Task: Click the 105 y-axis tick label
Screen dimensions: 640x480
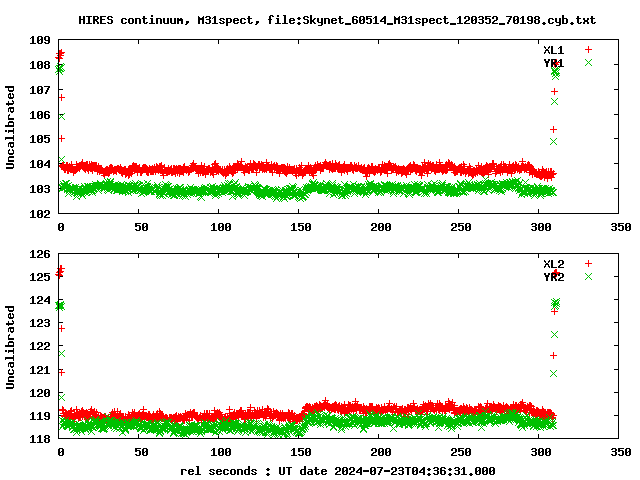Action: coord(40,139)
